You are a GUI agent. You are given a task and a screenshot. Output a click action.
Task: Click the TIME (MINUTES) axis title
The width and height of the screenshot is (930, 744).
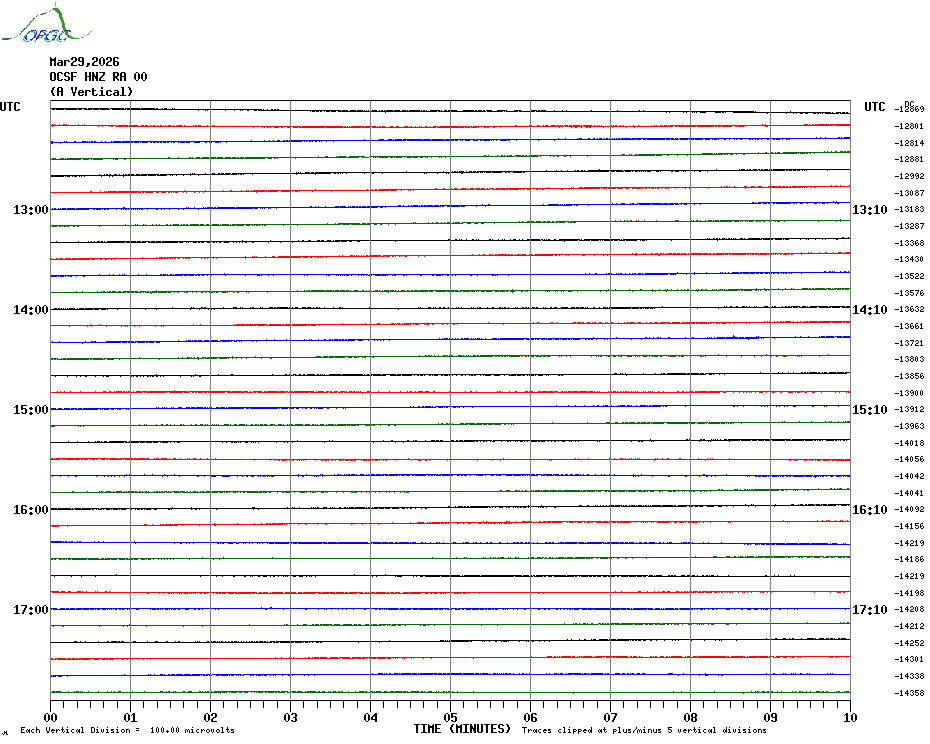462,729
